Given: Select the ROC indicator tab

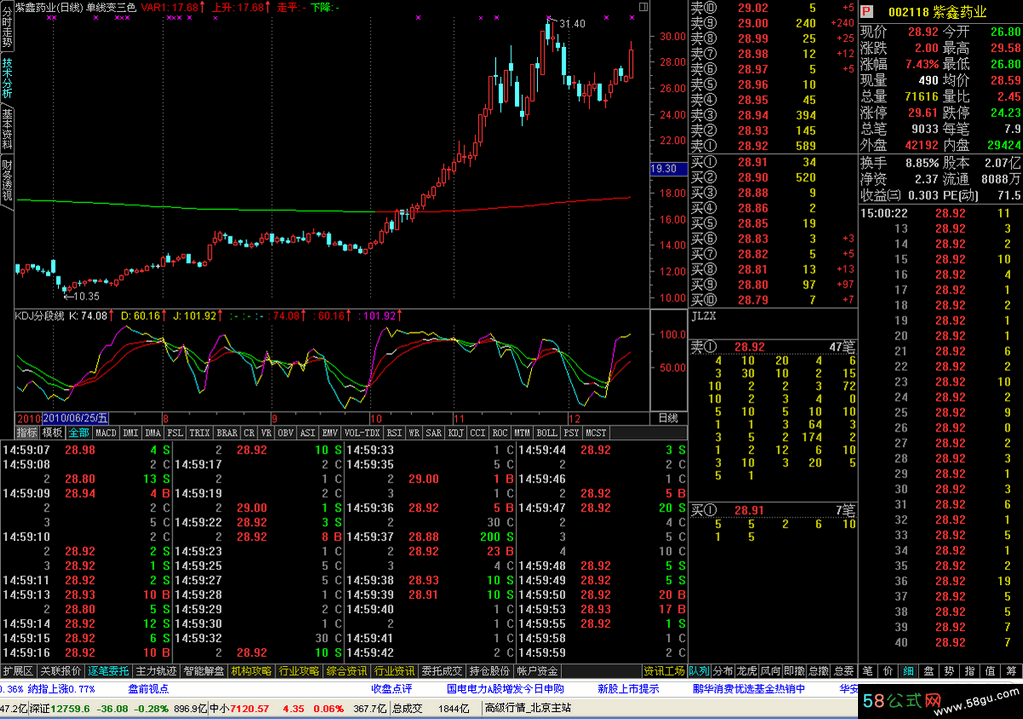Looking at the screenshot, I should point(500,433).
